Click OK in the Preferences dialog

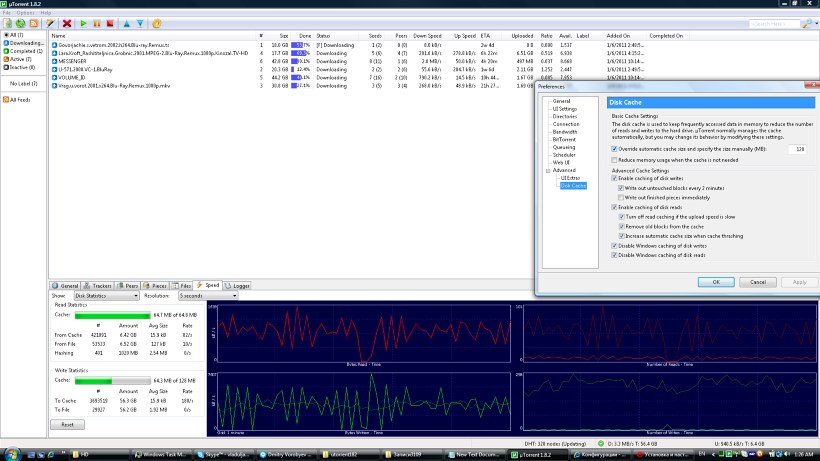(716, 282)
